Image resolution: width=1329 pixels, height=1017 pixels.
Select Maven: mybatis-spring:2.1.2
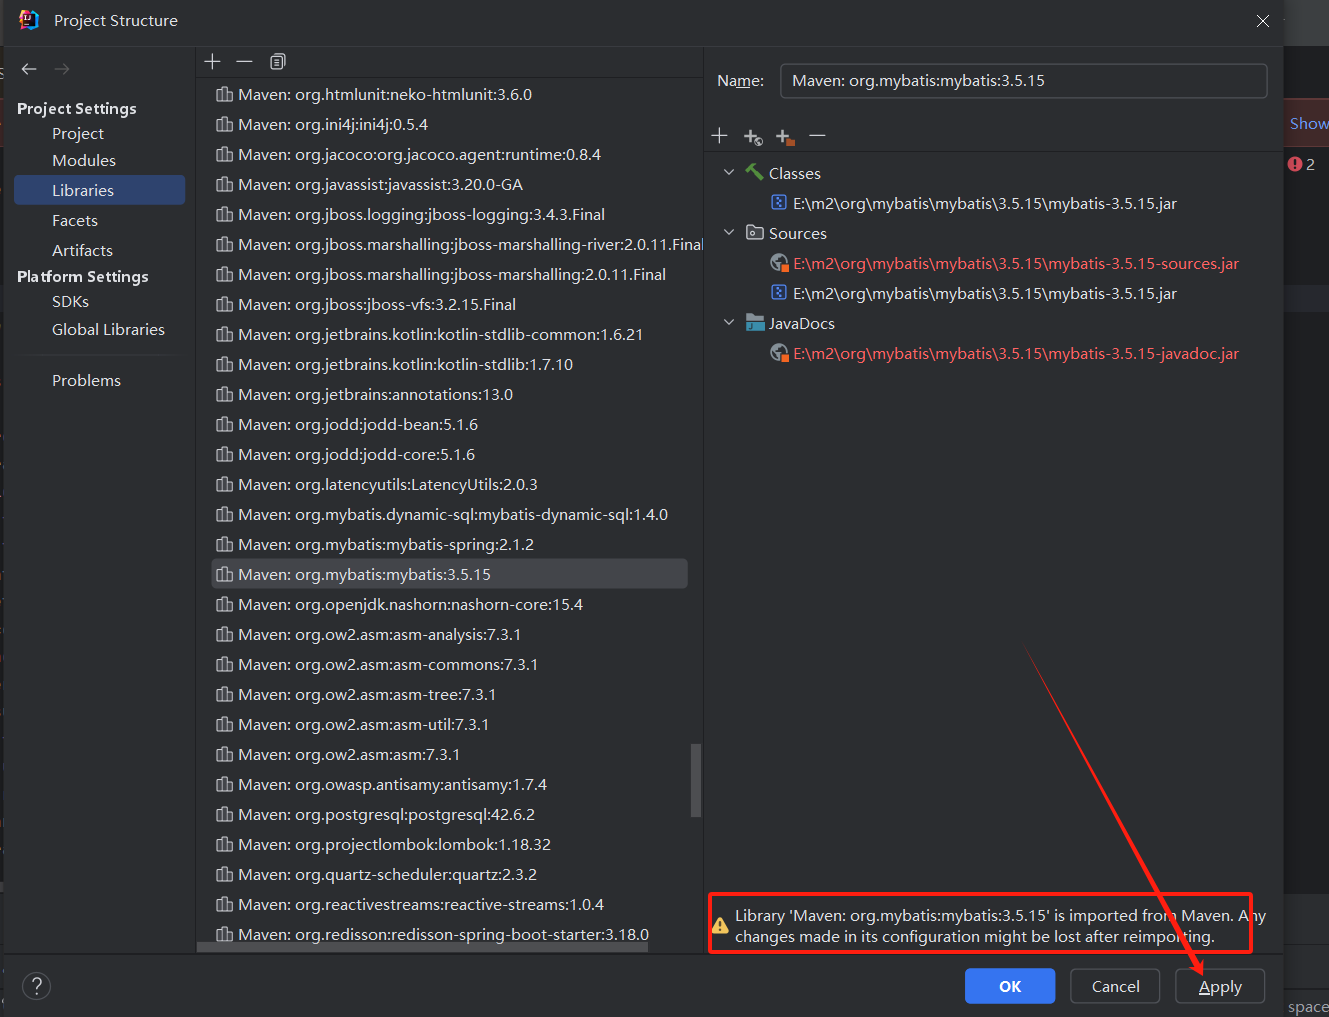click(x=386, y=545)
